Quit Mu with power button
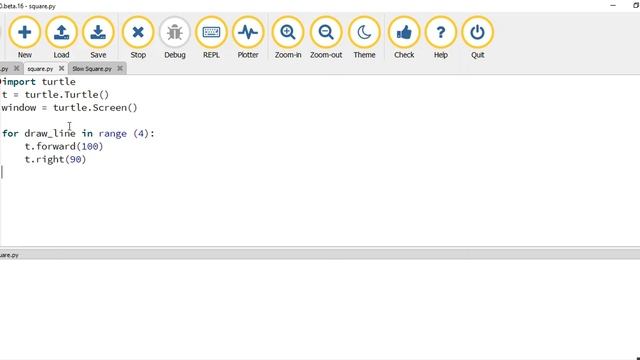 [477, 38]
